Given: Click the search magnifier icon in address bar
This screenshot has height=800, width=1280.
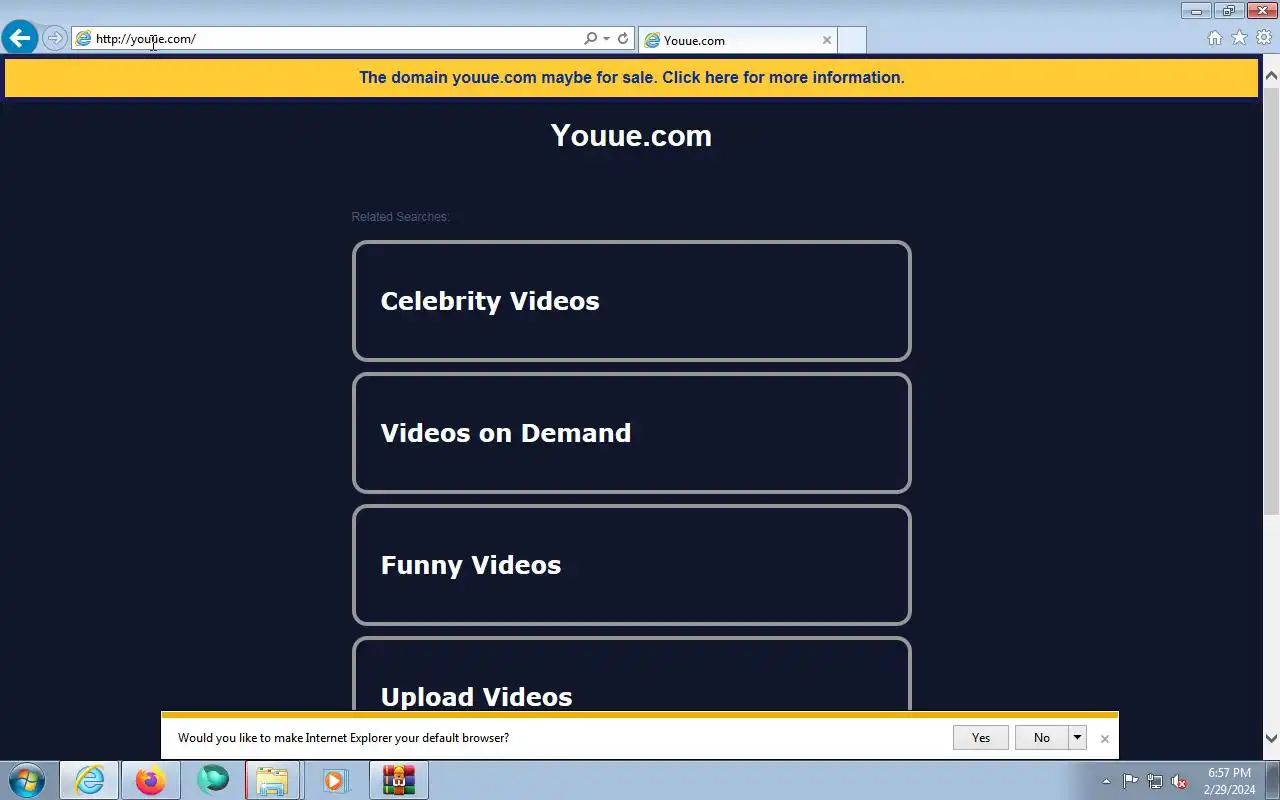Looking at the screenshot, I should coord(590,39).
